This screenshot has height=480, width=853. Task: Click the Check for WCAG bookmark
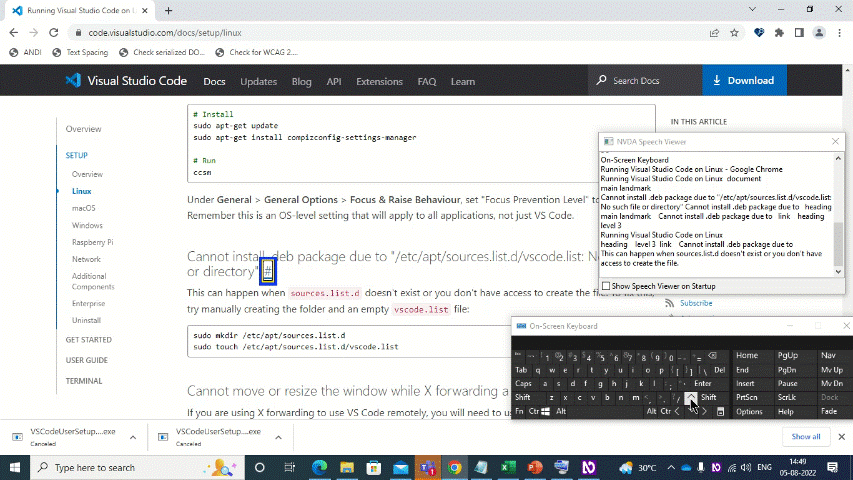(256, 52)
